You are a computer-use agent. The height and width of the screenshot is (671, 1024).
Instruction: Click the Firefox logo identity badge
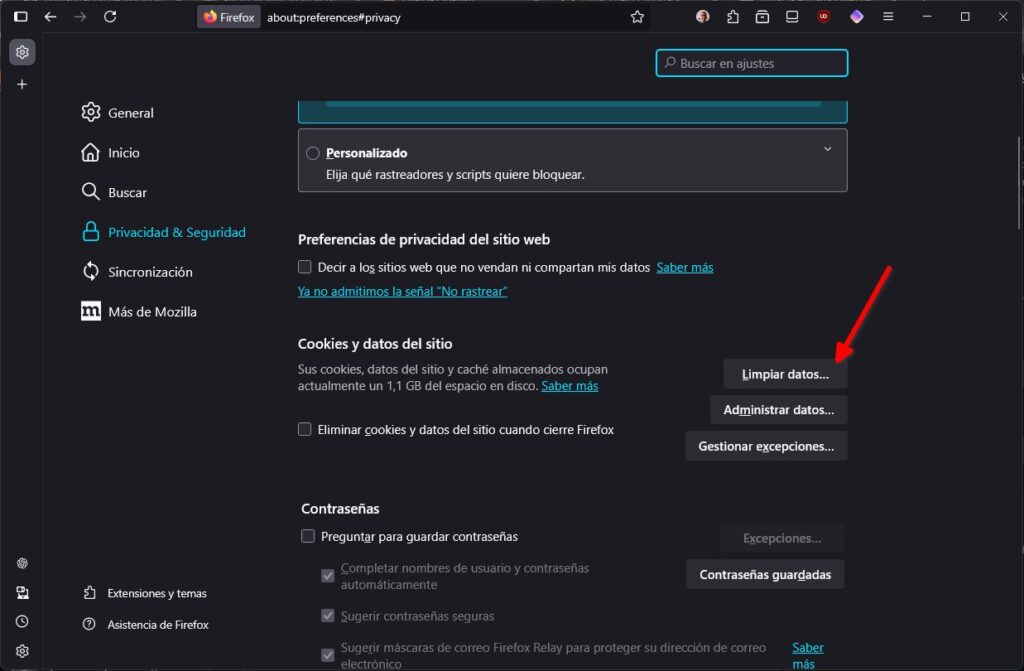[x=229, y=17]
